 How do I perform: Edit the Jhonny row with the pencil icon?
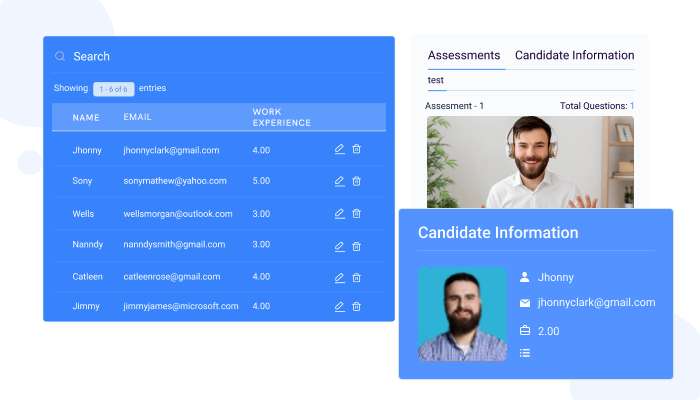(340, 149)
